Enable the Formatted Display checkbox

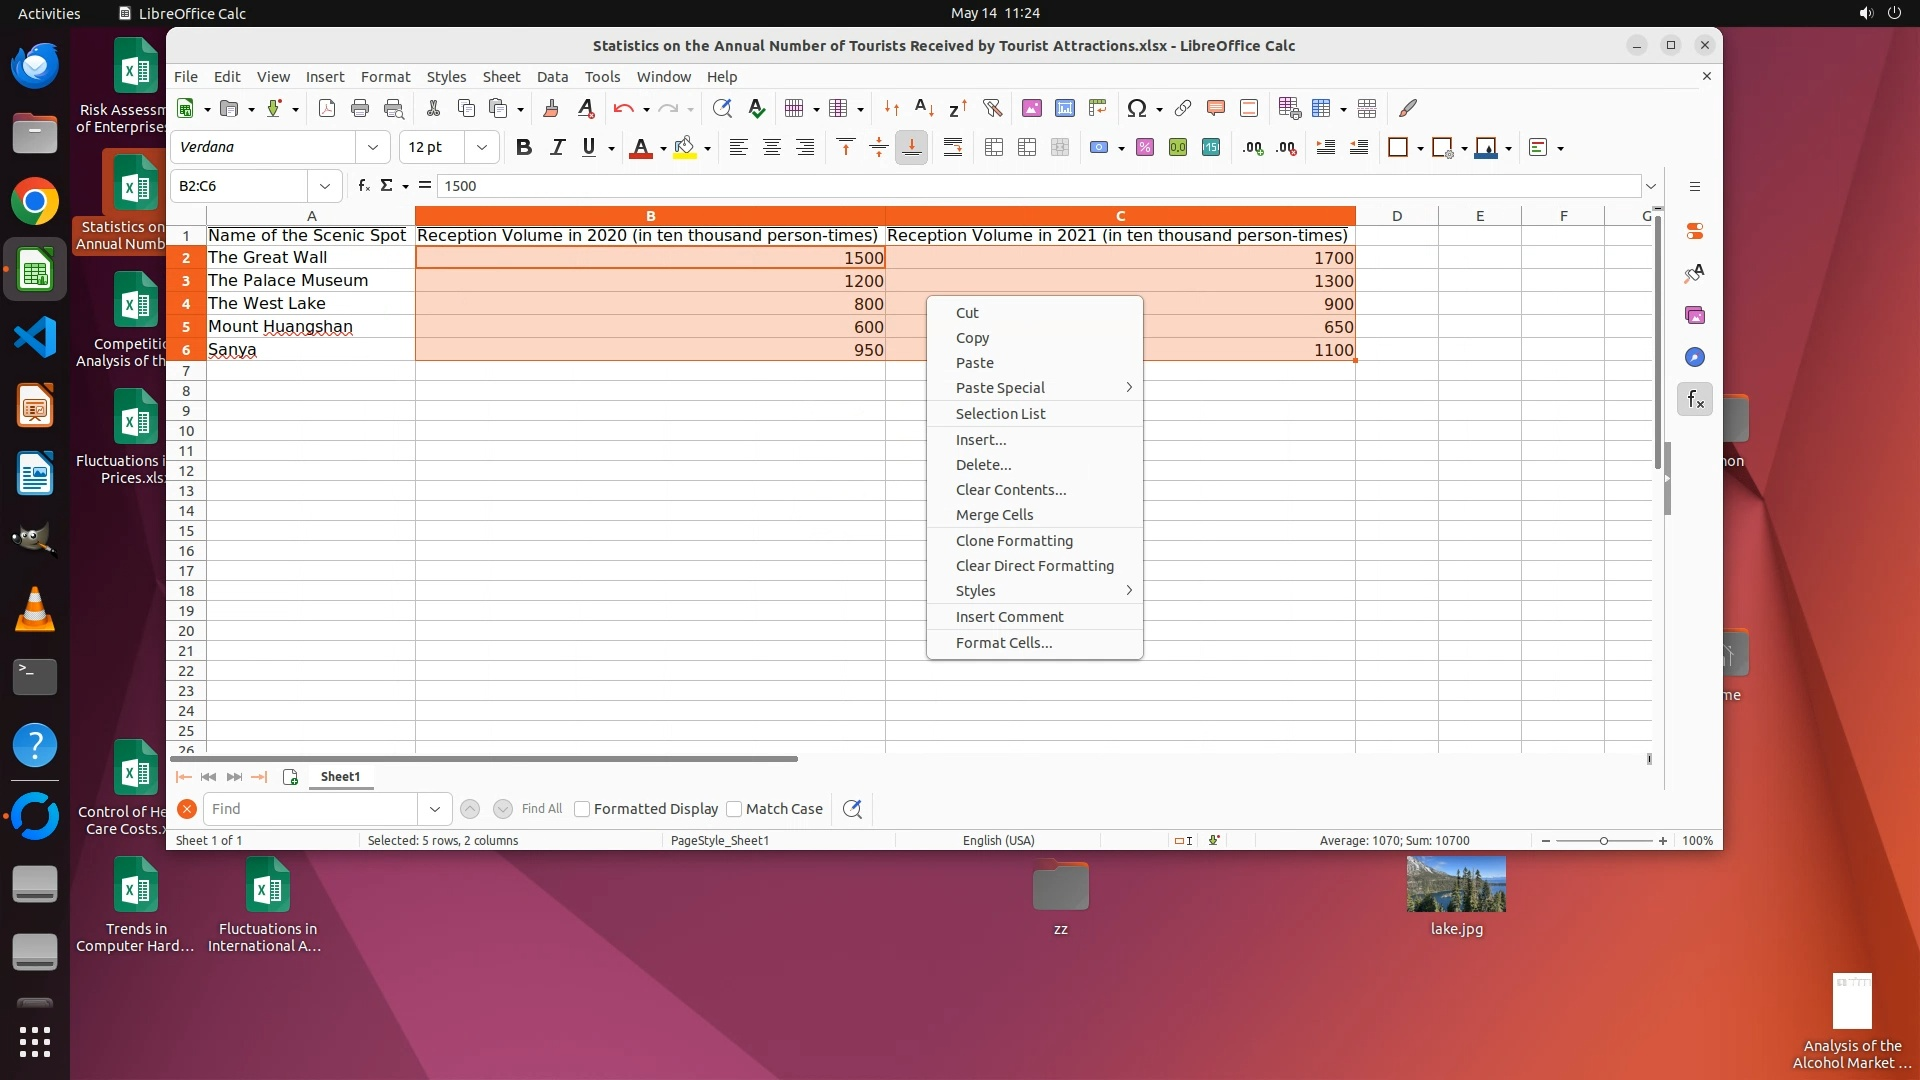582,809
